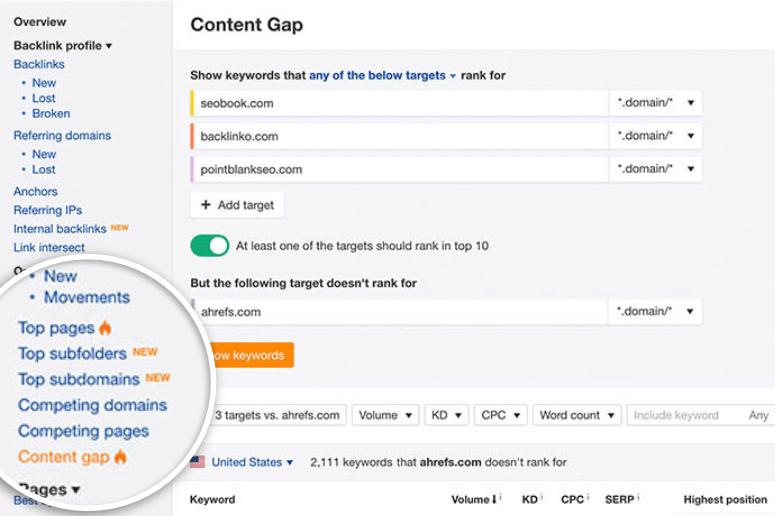Image resolution: width=775 pixels, height=516 pixels.
Task: Click the flame icon beside Content gap
Action: point(120,457)
